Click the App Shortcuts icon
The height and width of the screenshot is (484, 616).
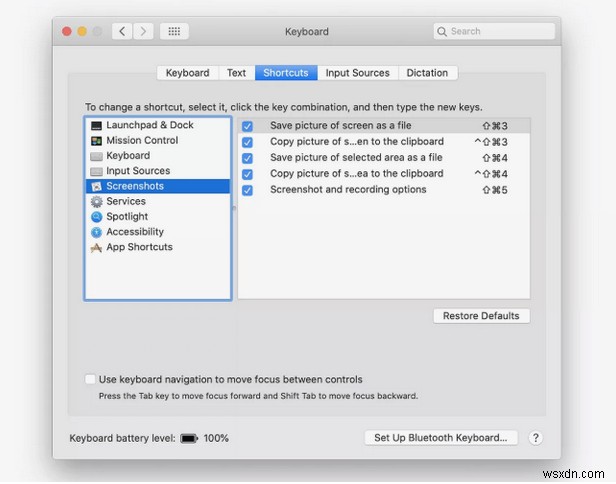(96, 248)
